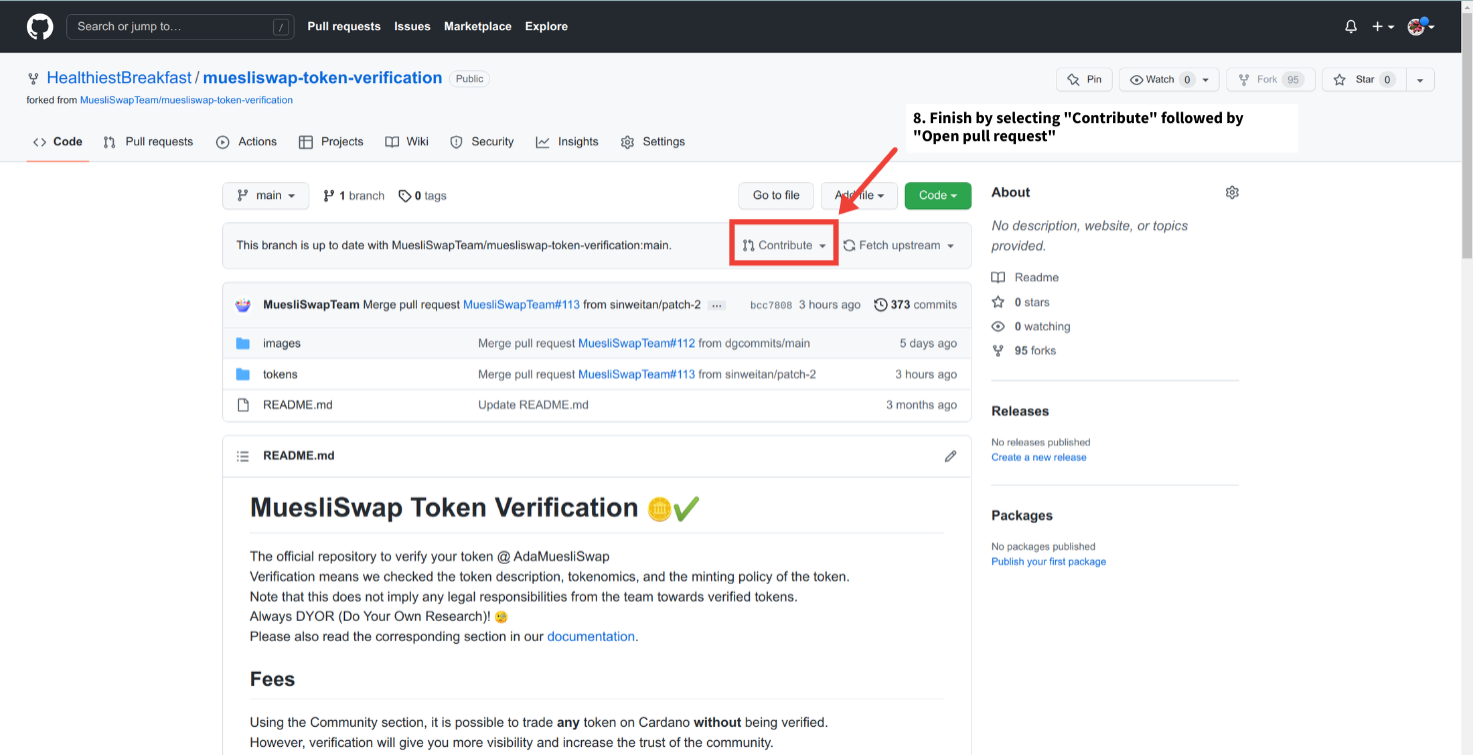Click Publish your first package
Viewport: 1473px width, 755px height.
coord(1049,562)
